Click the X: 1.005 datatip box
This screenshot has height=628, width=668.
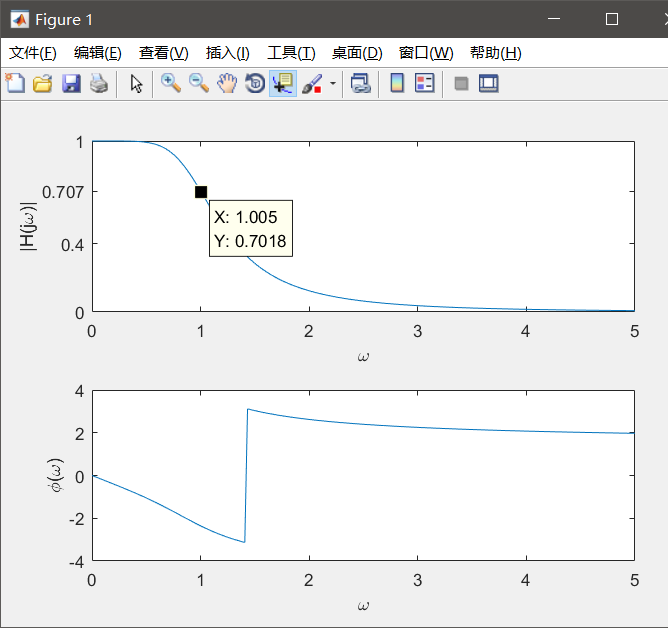click(251, 228)
